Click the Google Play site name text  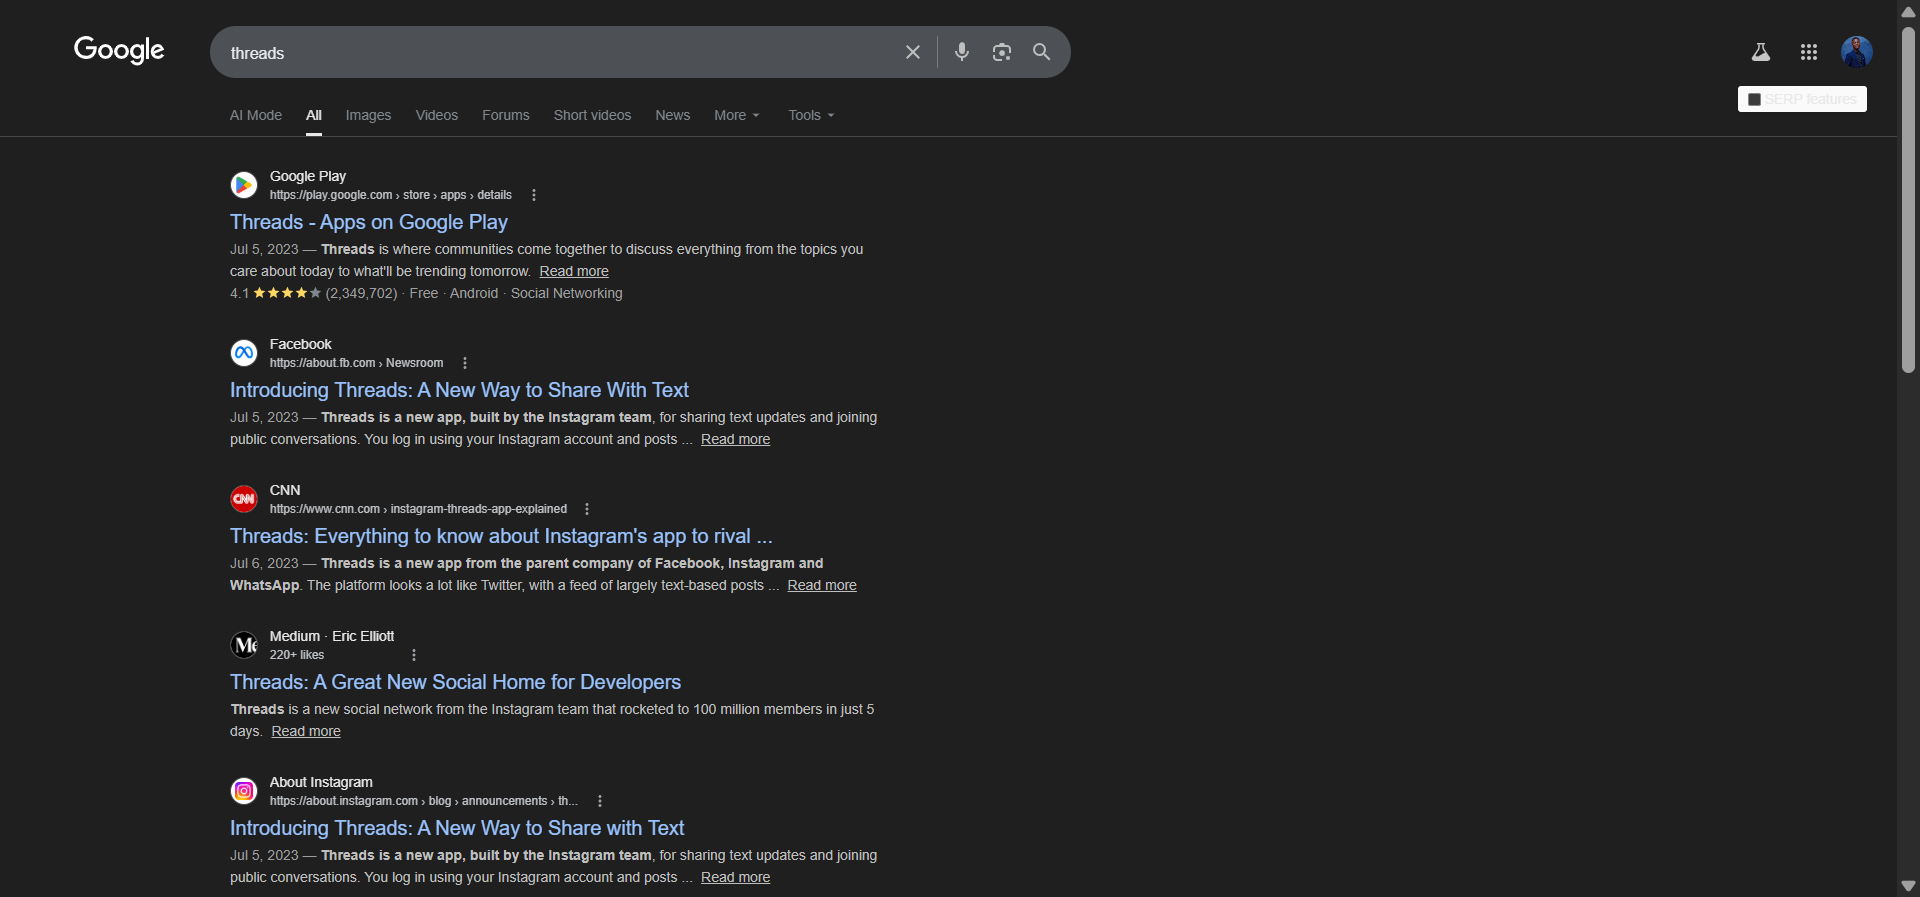[308, 176]
